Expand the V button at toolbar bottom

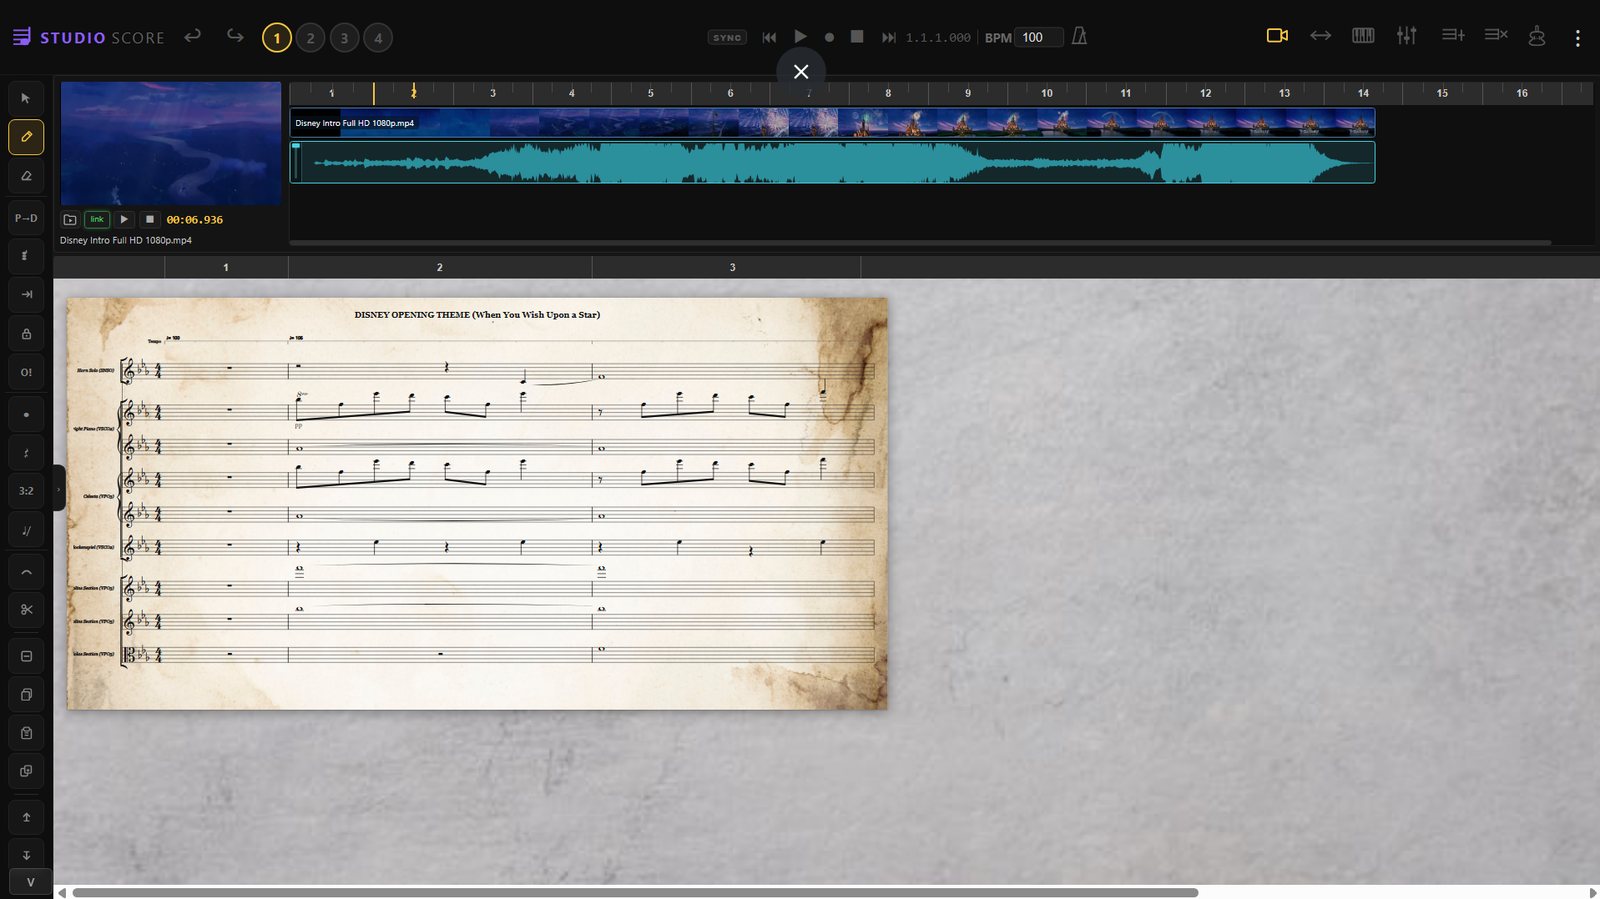click(30, 882)
